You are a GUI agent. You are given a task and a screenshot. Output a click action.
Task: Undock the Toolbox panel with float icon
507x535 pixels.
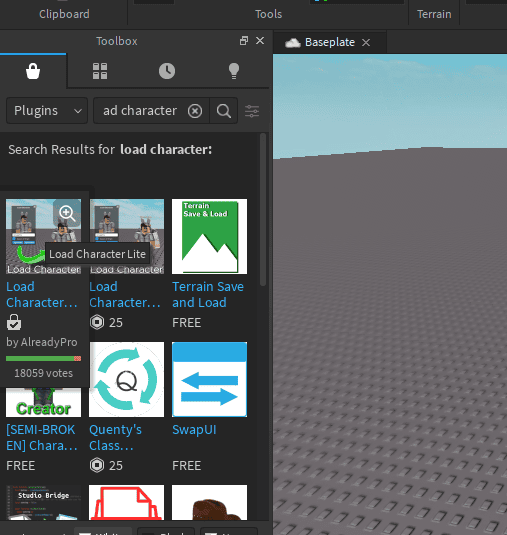click(x=244, y=41)
